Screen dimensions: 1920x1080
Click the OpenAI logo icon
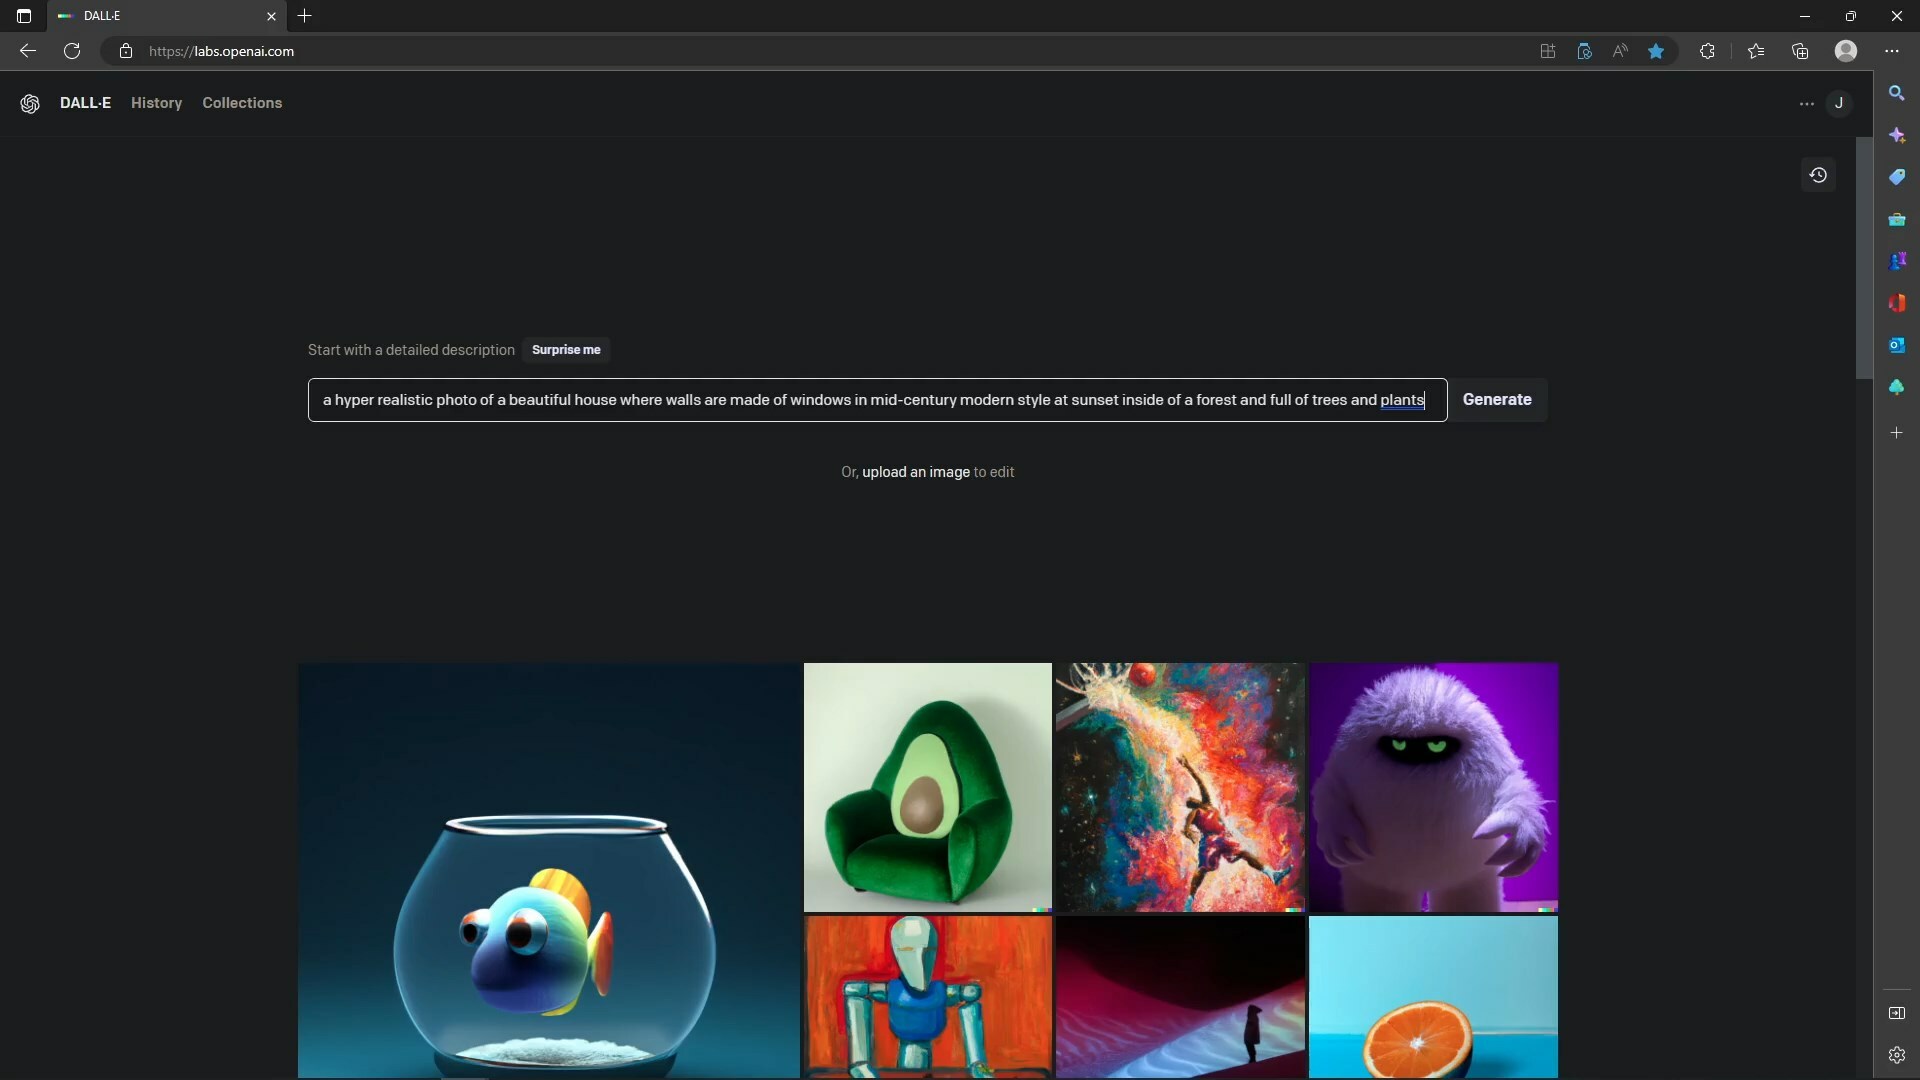30,103
